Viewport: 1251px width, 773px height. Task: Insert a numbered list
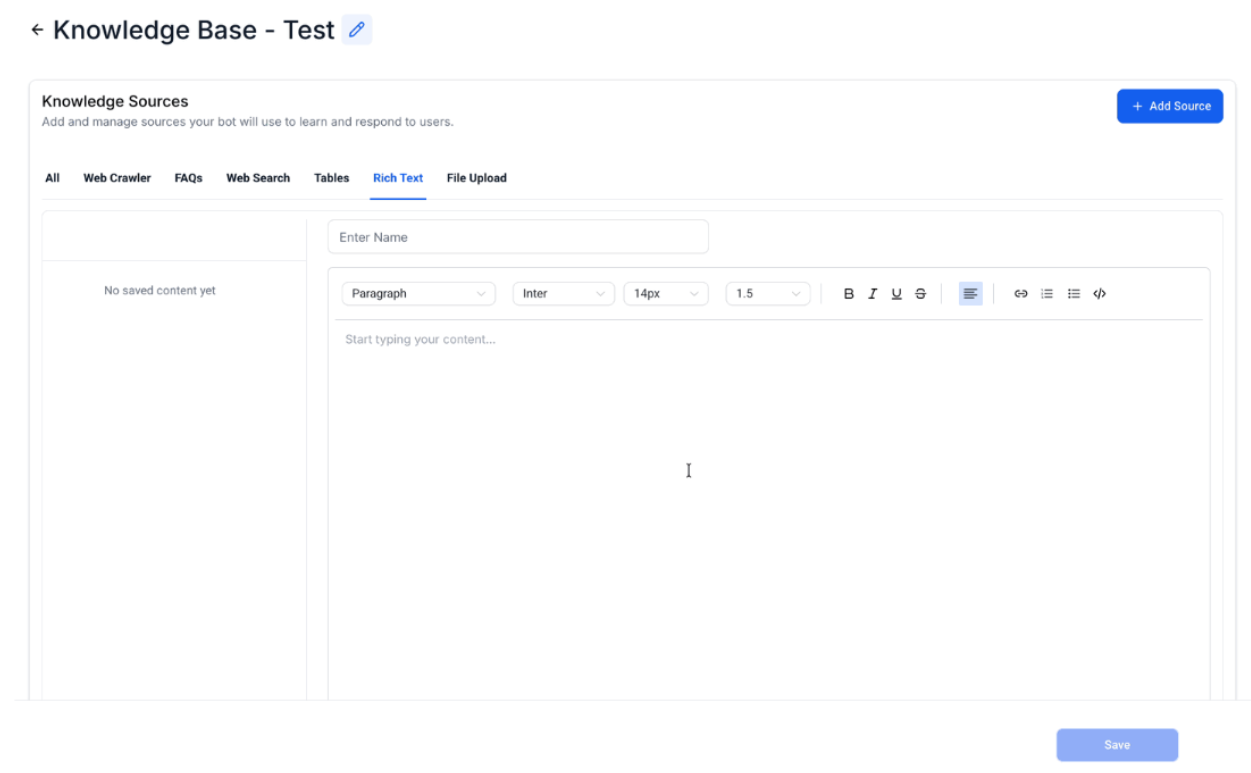1047,294
